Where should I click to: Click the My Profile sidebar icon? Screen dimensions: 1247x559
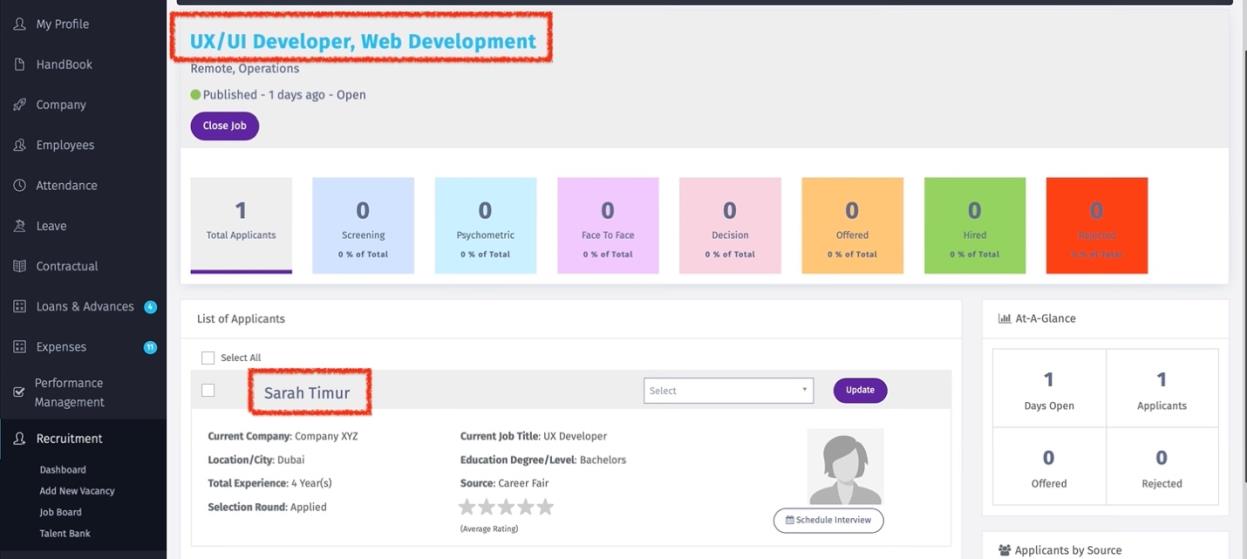[19, 24]
